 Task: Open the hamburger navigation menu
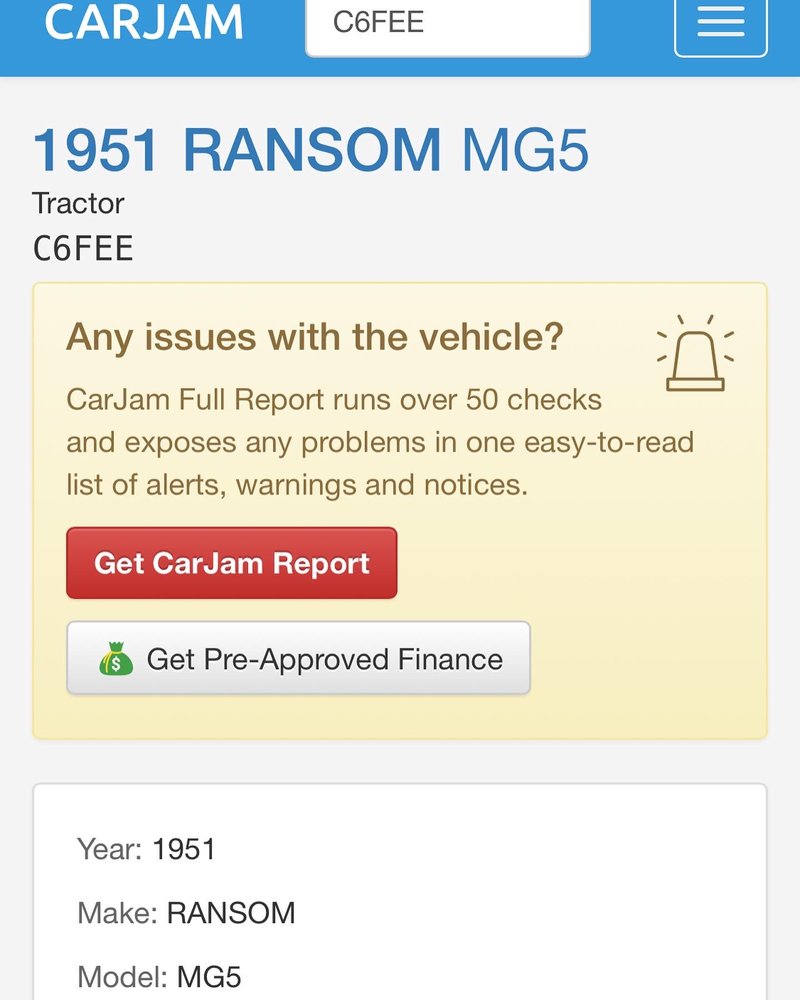click(720, 26)
